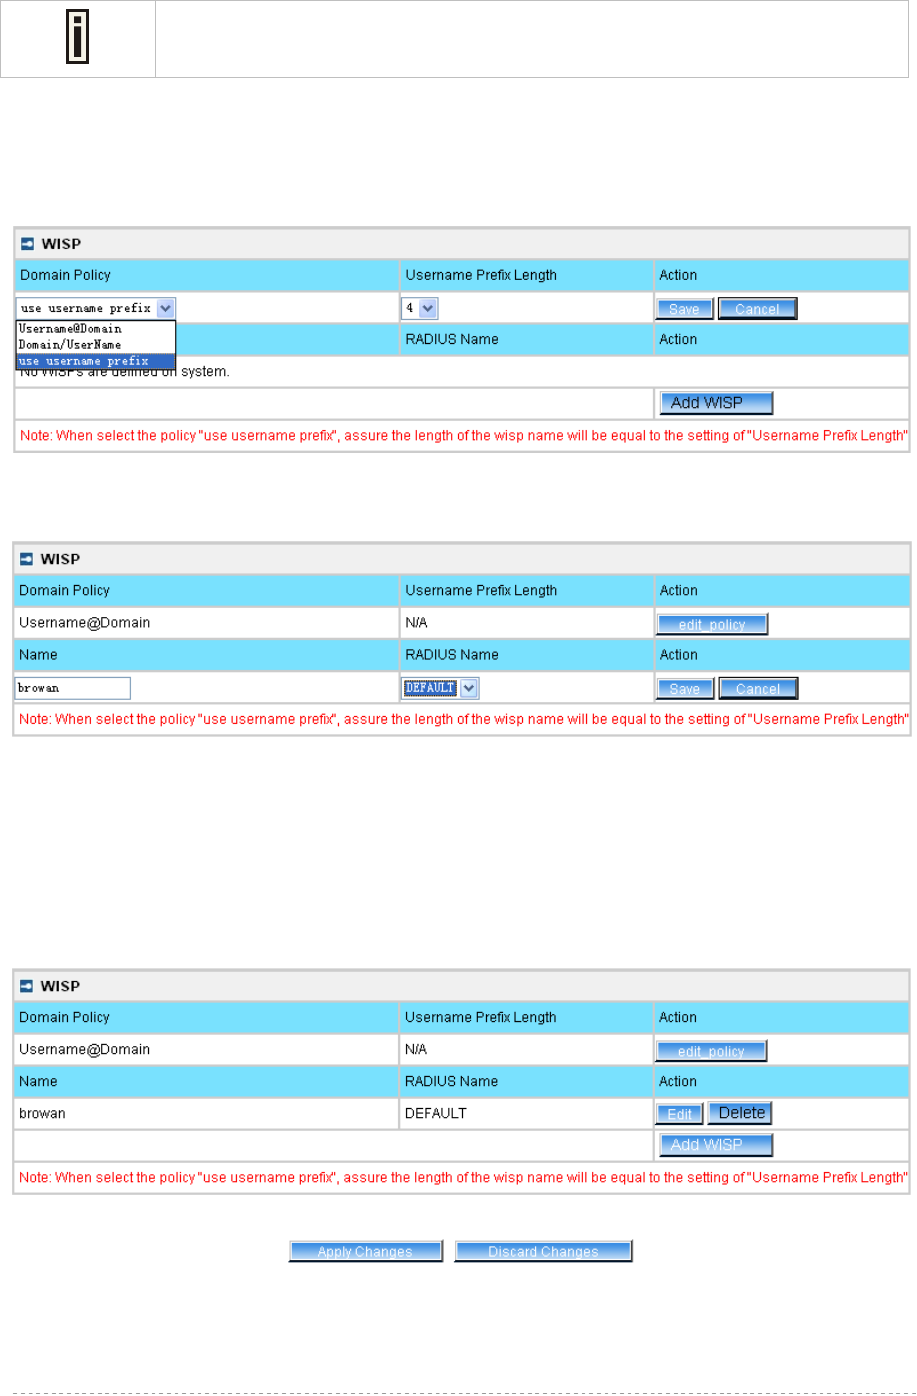Click 'RADIUS Name' header in the first panel
Viewport: 917px width, 1396px height.
tap(452, 339)
